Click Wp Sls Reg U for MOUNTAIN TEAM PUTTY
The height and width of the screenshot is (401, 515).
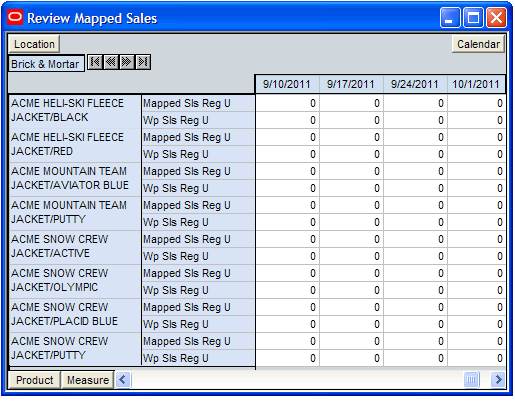click(198, 222)
